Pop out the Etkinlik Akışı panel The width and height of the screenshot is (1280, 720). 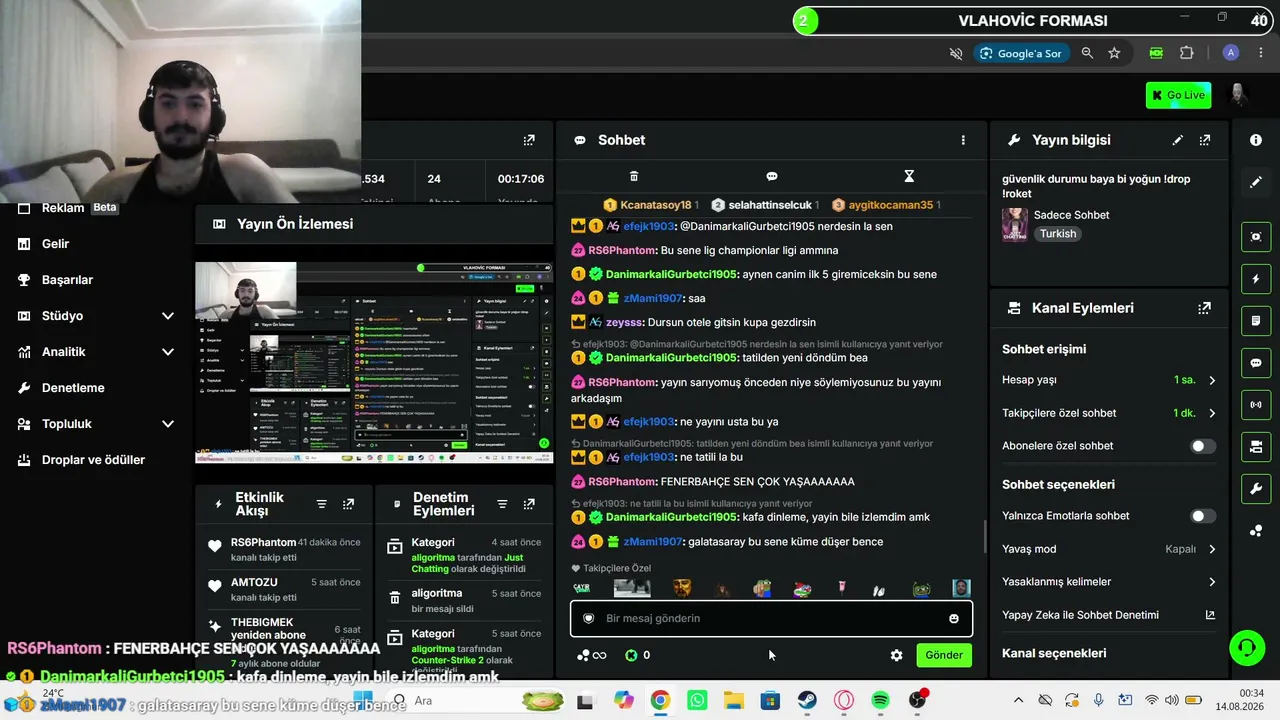[x=348, y=505]
